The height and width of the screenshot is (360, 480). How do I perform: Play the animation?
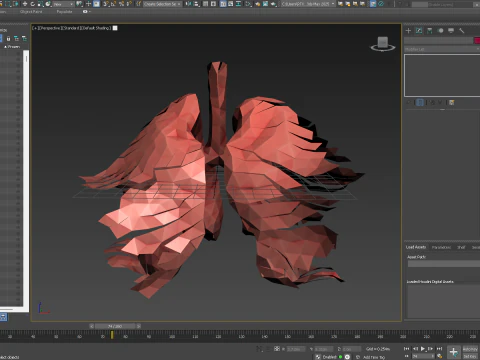[423, 349]
